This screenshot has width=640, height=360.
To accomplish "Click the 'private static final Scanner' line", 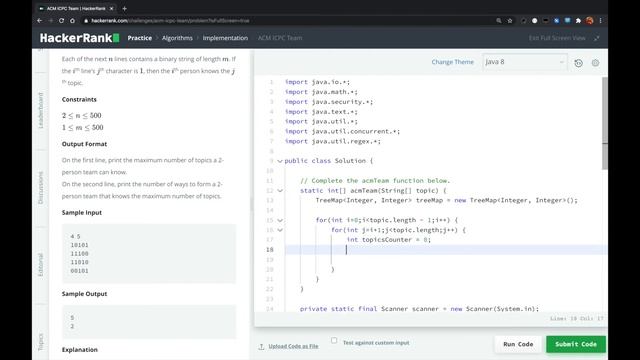I will (419, 309).
